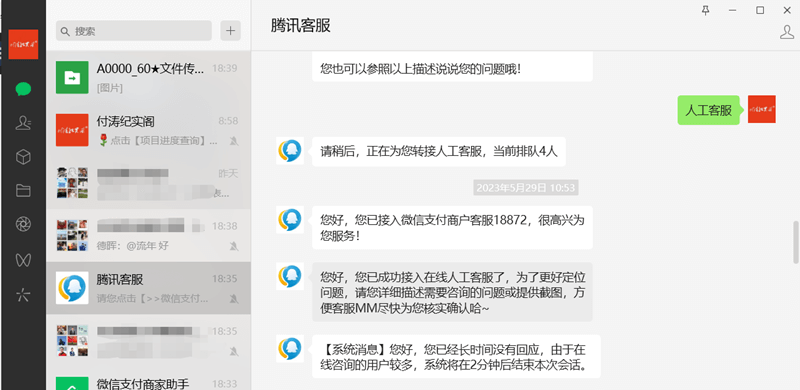
Task: Click the 腾讯客服 chat title
Action: tap(301, 26)
